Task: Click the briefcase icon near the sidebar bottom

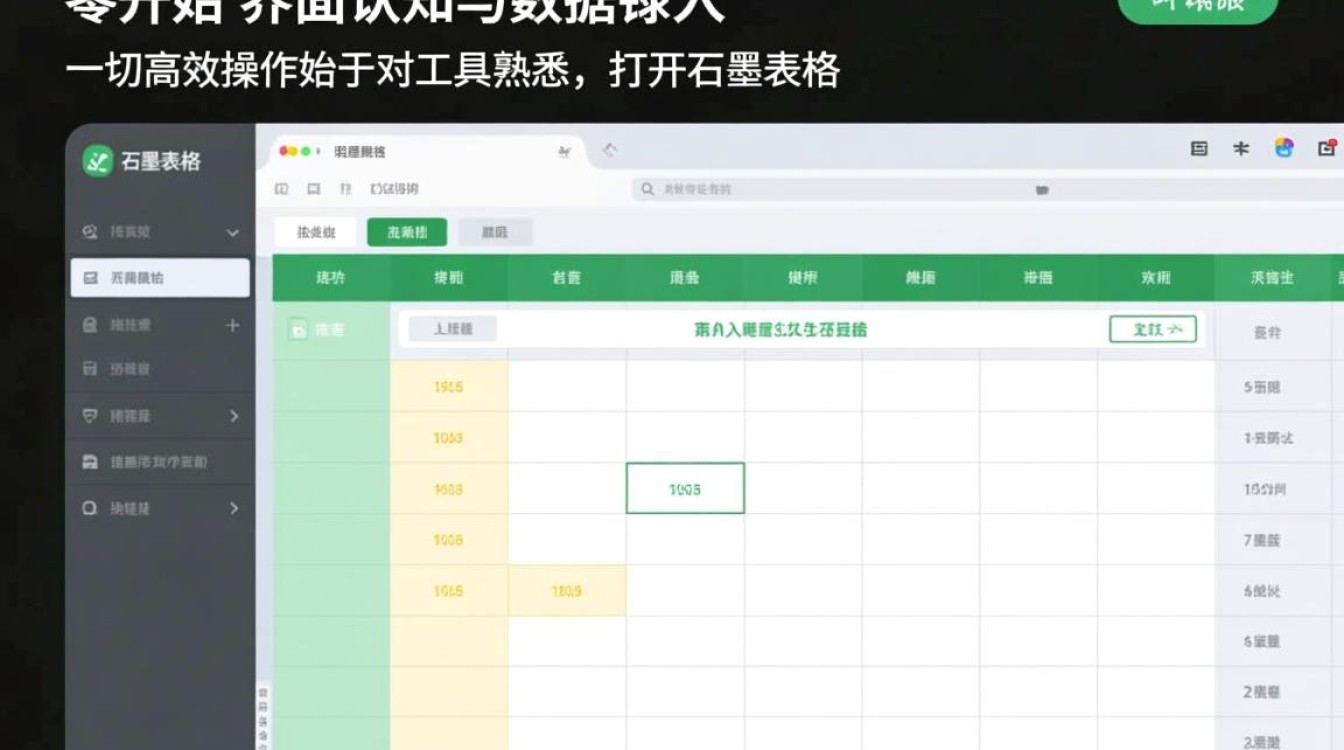Action: tap(91, 462)
